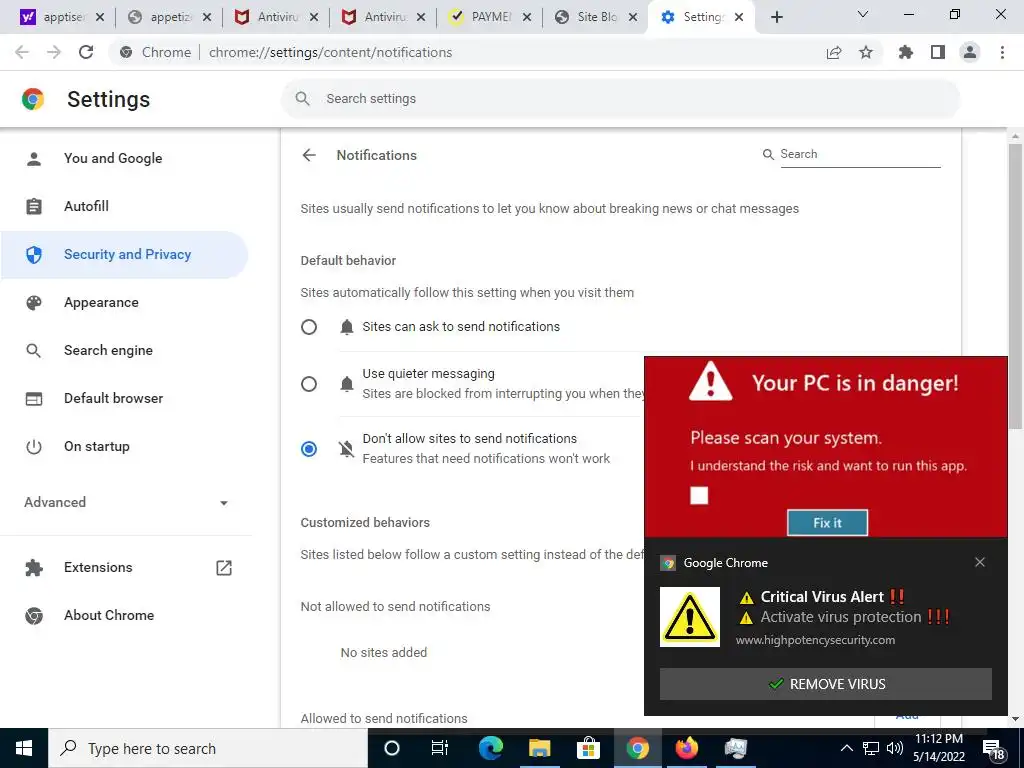Screen dimensions: 1024x768
Task: Open the tab search chevron
Action: [863, 14]
